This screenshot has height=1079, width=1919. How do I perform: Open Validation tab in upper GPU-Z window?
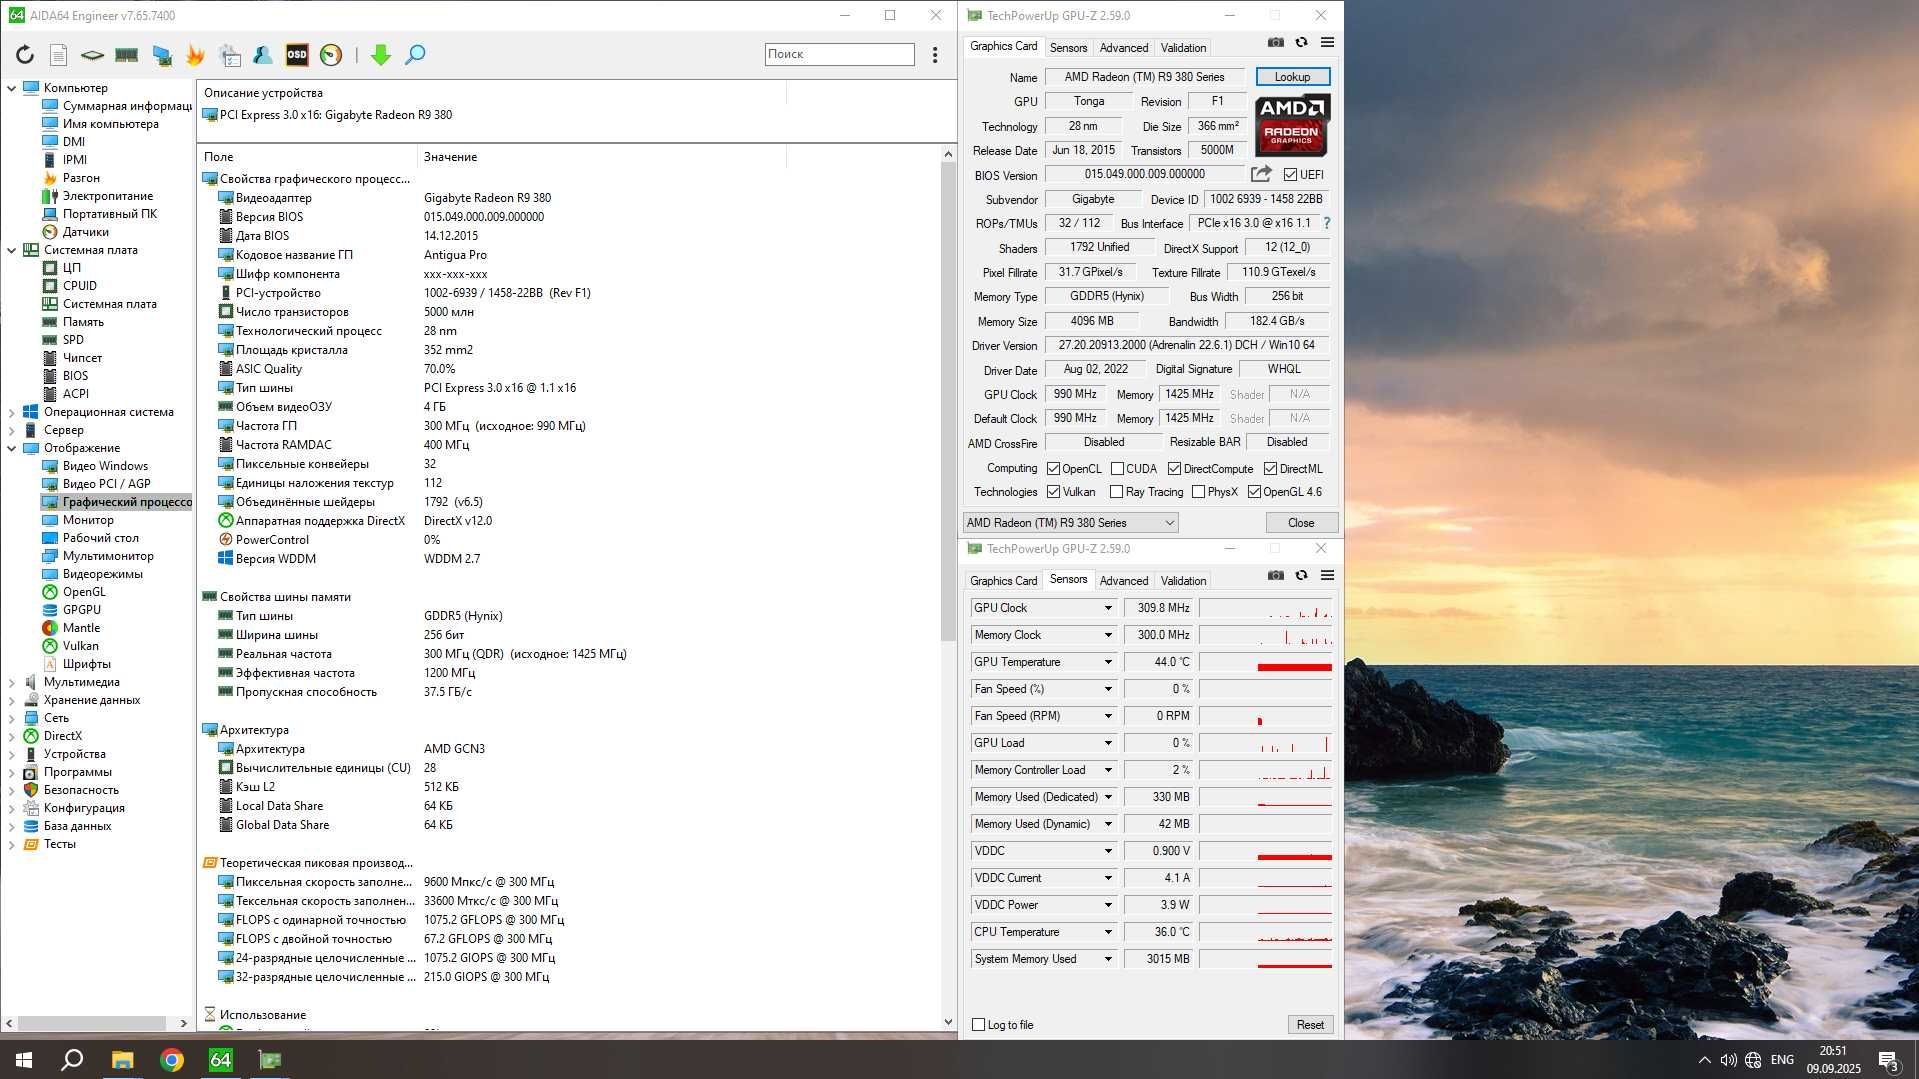click(x=1183, y=48)
